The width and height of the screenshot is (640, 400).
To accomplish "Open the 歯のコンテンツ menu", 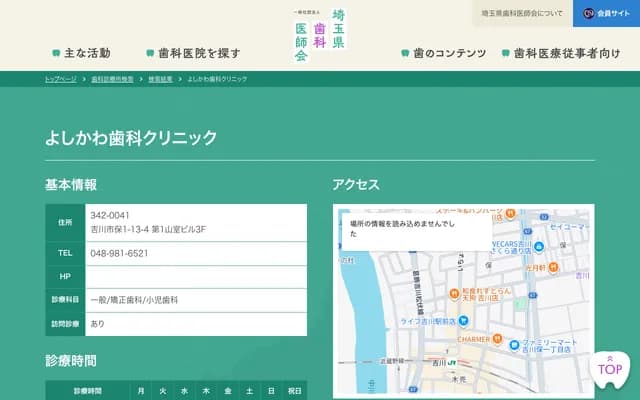I will pos(443,53).
